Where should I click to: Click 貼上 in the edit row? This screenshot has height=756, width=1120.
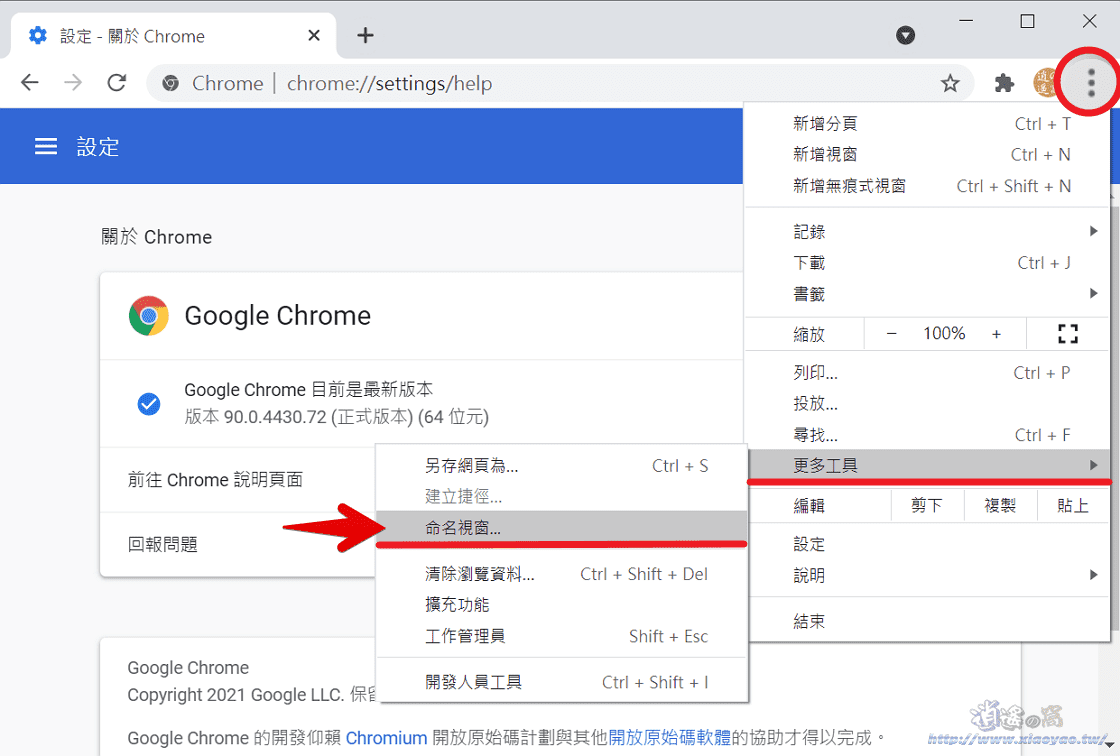1073,506
